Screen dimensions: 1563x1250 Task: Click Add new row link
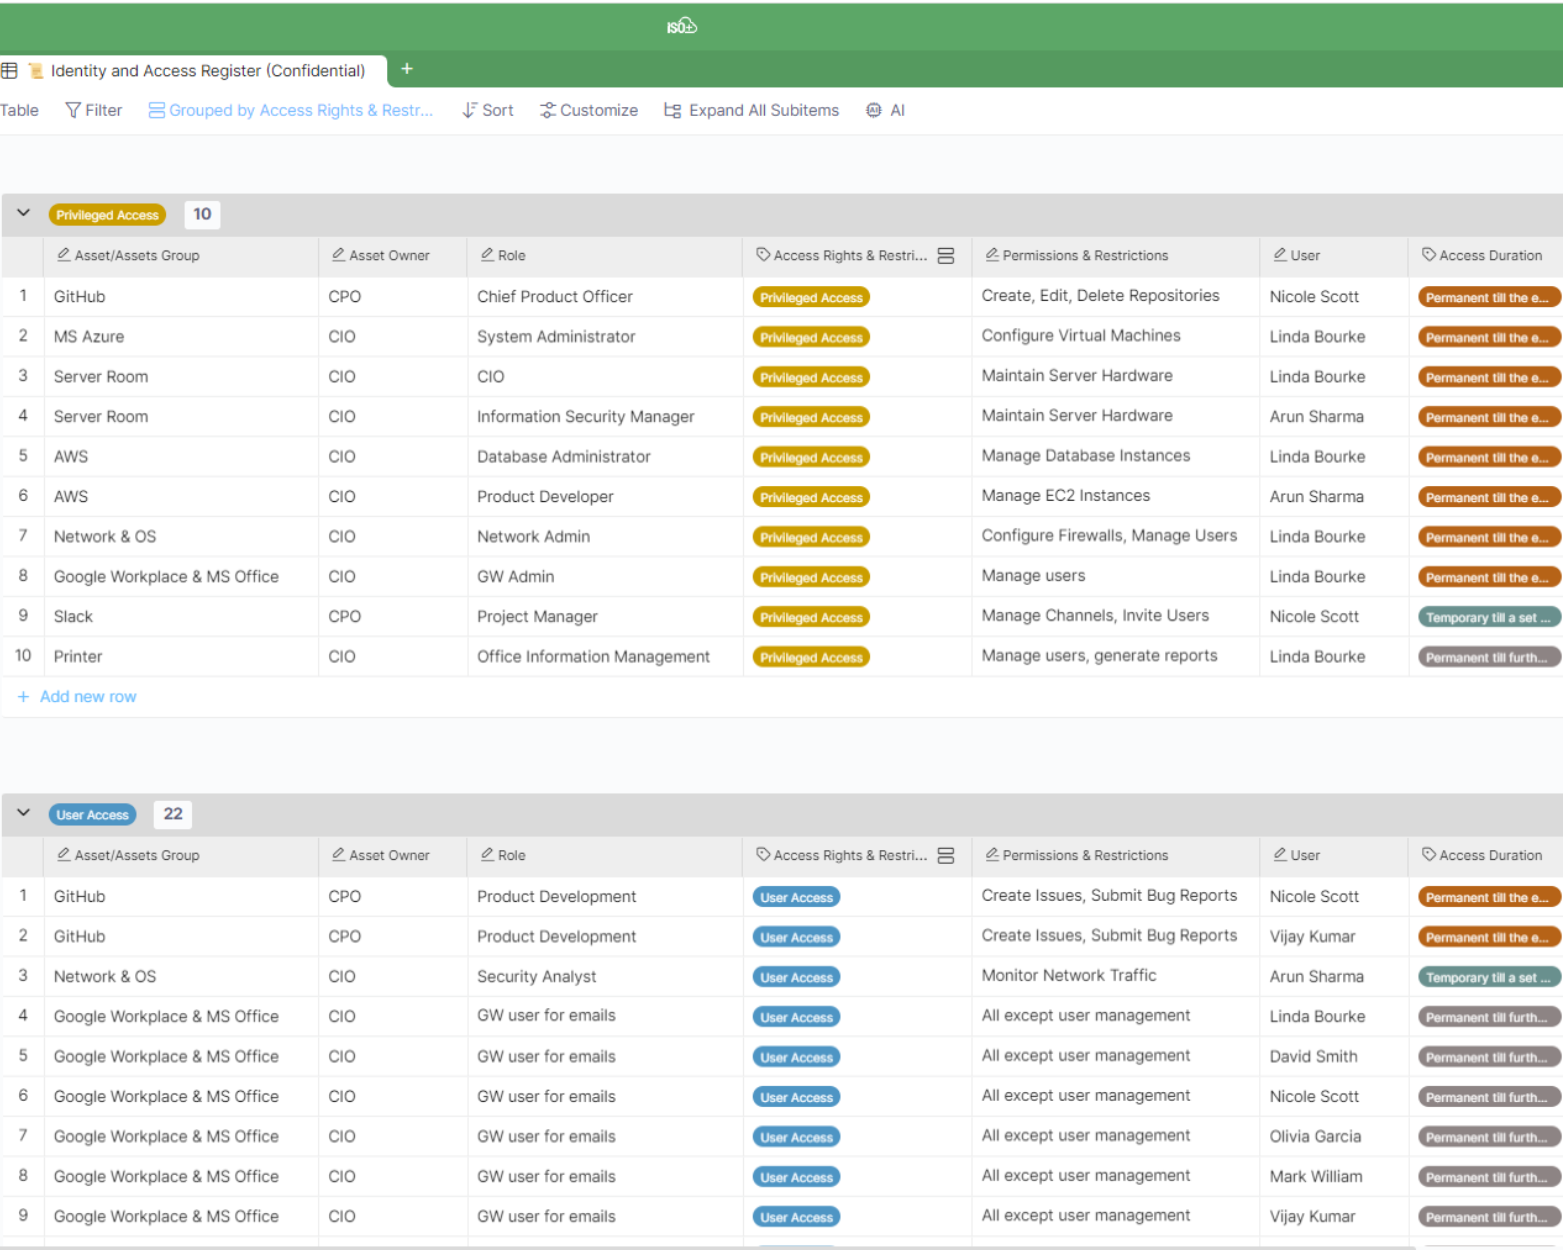coord(87,697)
